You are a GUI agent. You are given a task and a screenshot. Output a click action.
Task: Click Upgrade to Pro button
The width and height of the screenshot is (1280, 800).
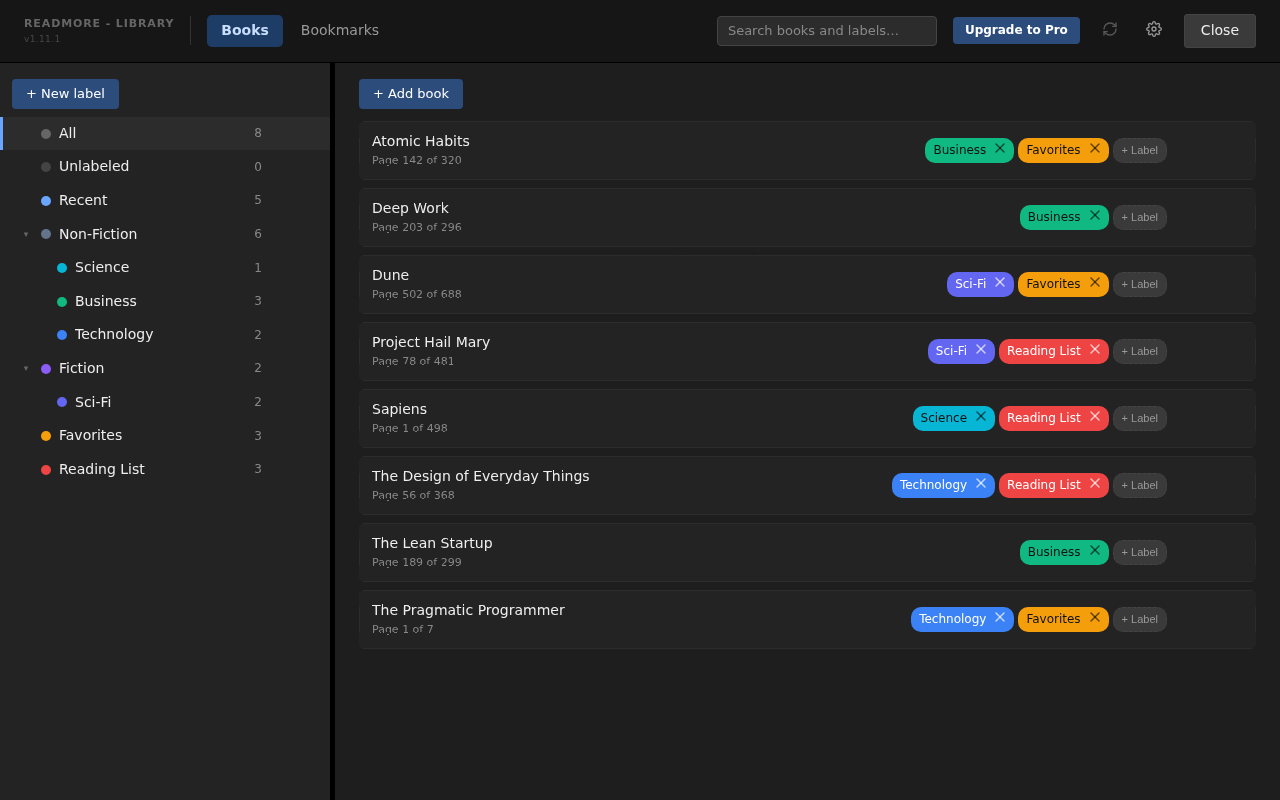[x=1016, y=30]
